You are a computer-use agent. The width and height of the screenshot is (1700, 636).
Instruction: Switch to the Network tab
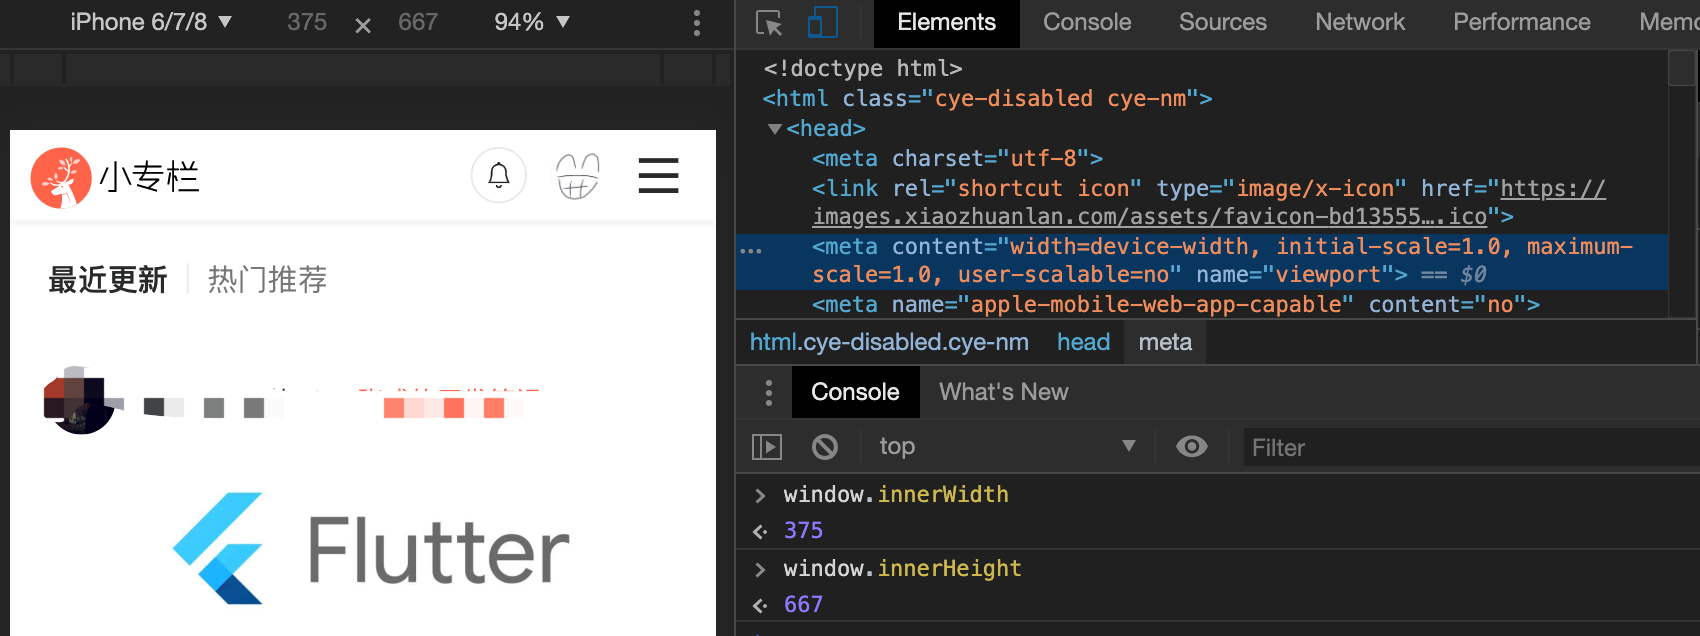[1359, 22]
